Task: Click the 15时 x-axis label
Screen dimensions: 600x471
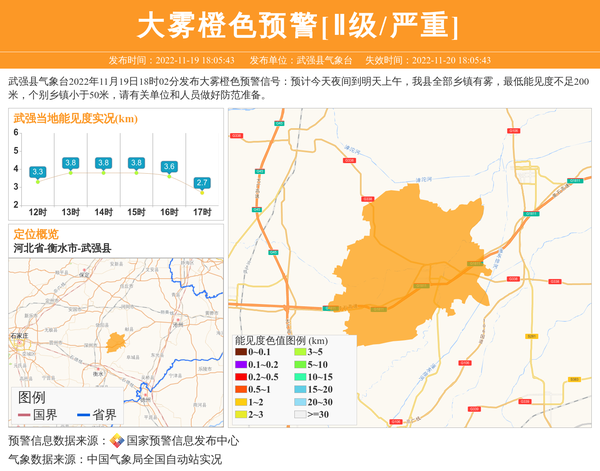Action: click(136, 212)
